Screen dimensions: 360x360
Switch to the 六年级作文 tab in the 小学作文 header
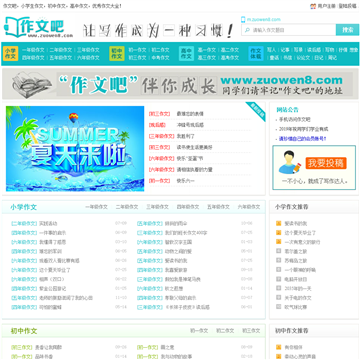pyautogui.click(x=249, y=207)
